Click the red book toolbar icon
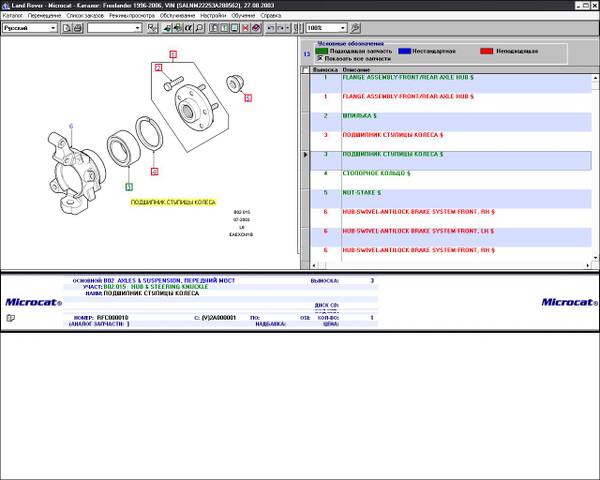Screen dimensions: 600x480 256,28
